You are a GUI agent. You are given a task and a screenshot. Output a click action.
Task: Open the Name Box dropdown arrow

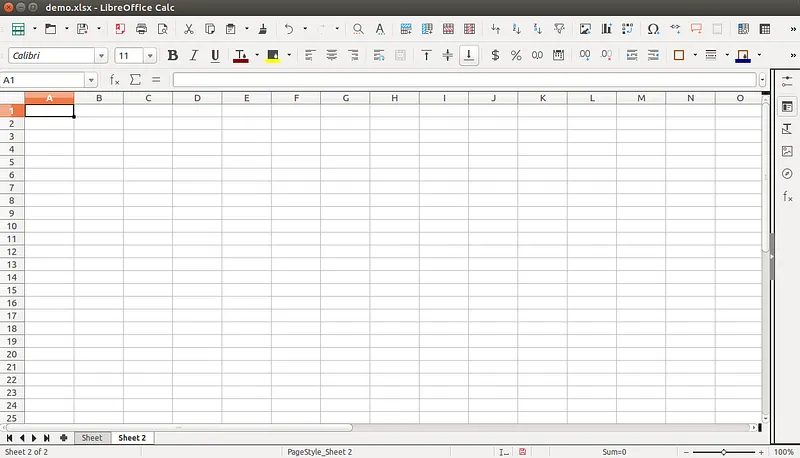(91, 80)
